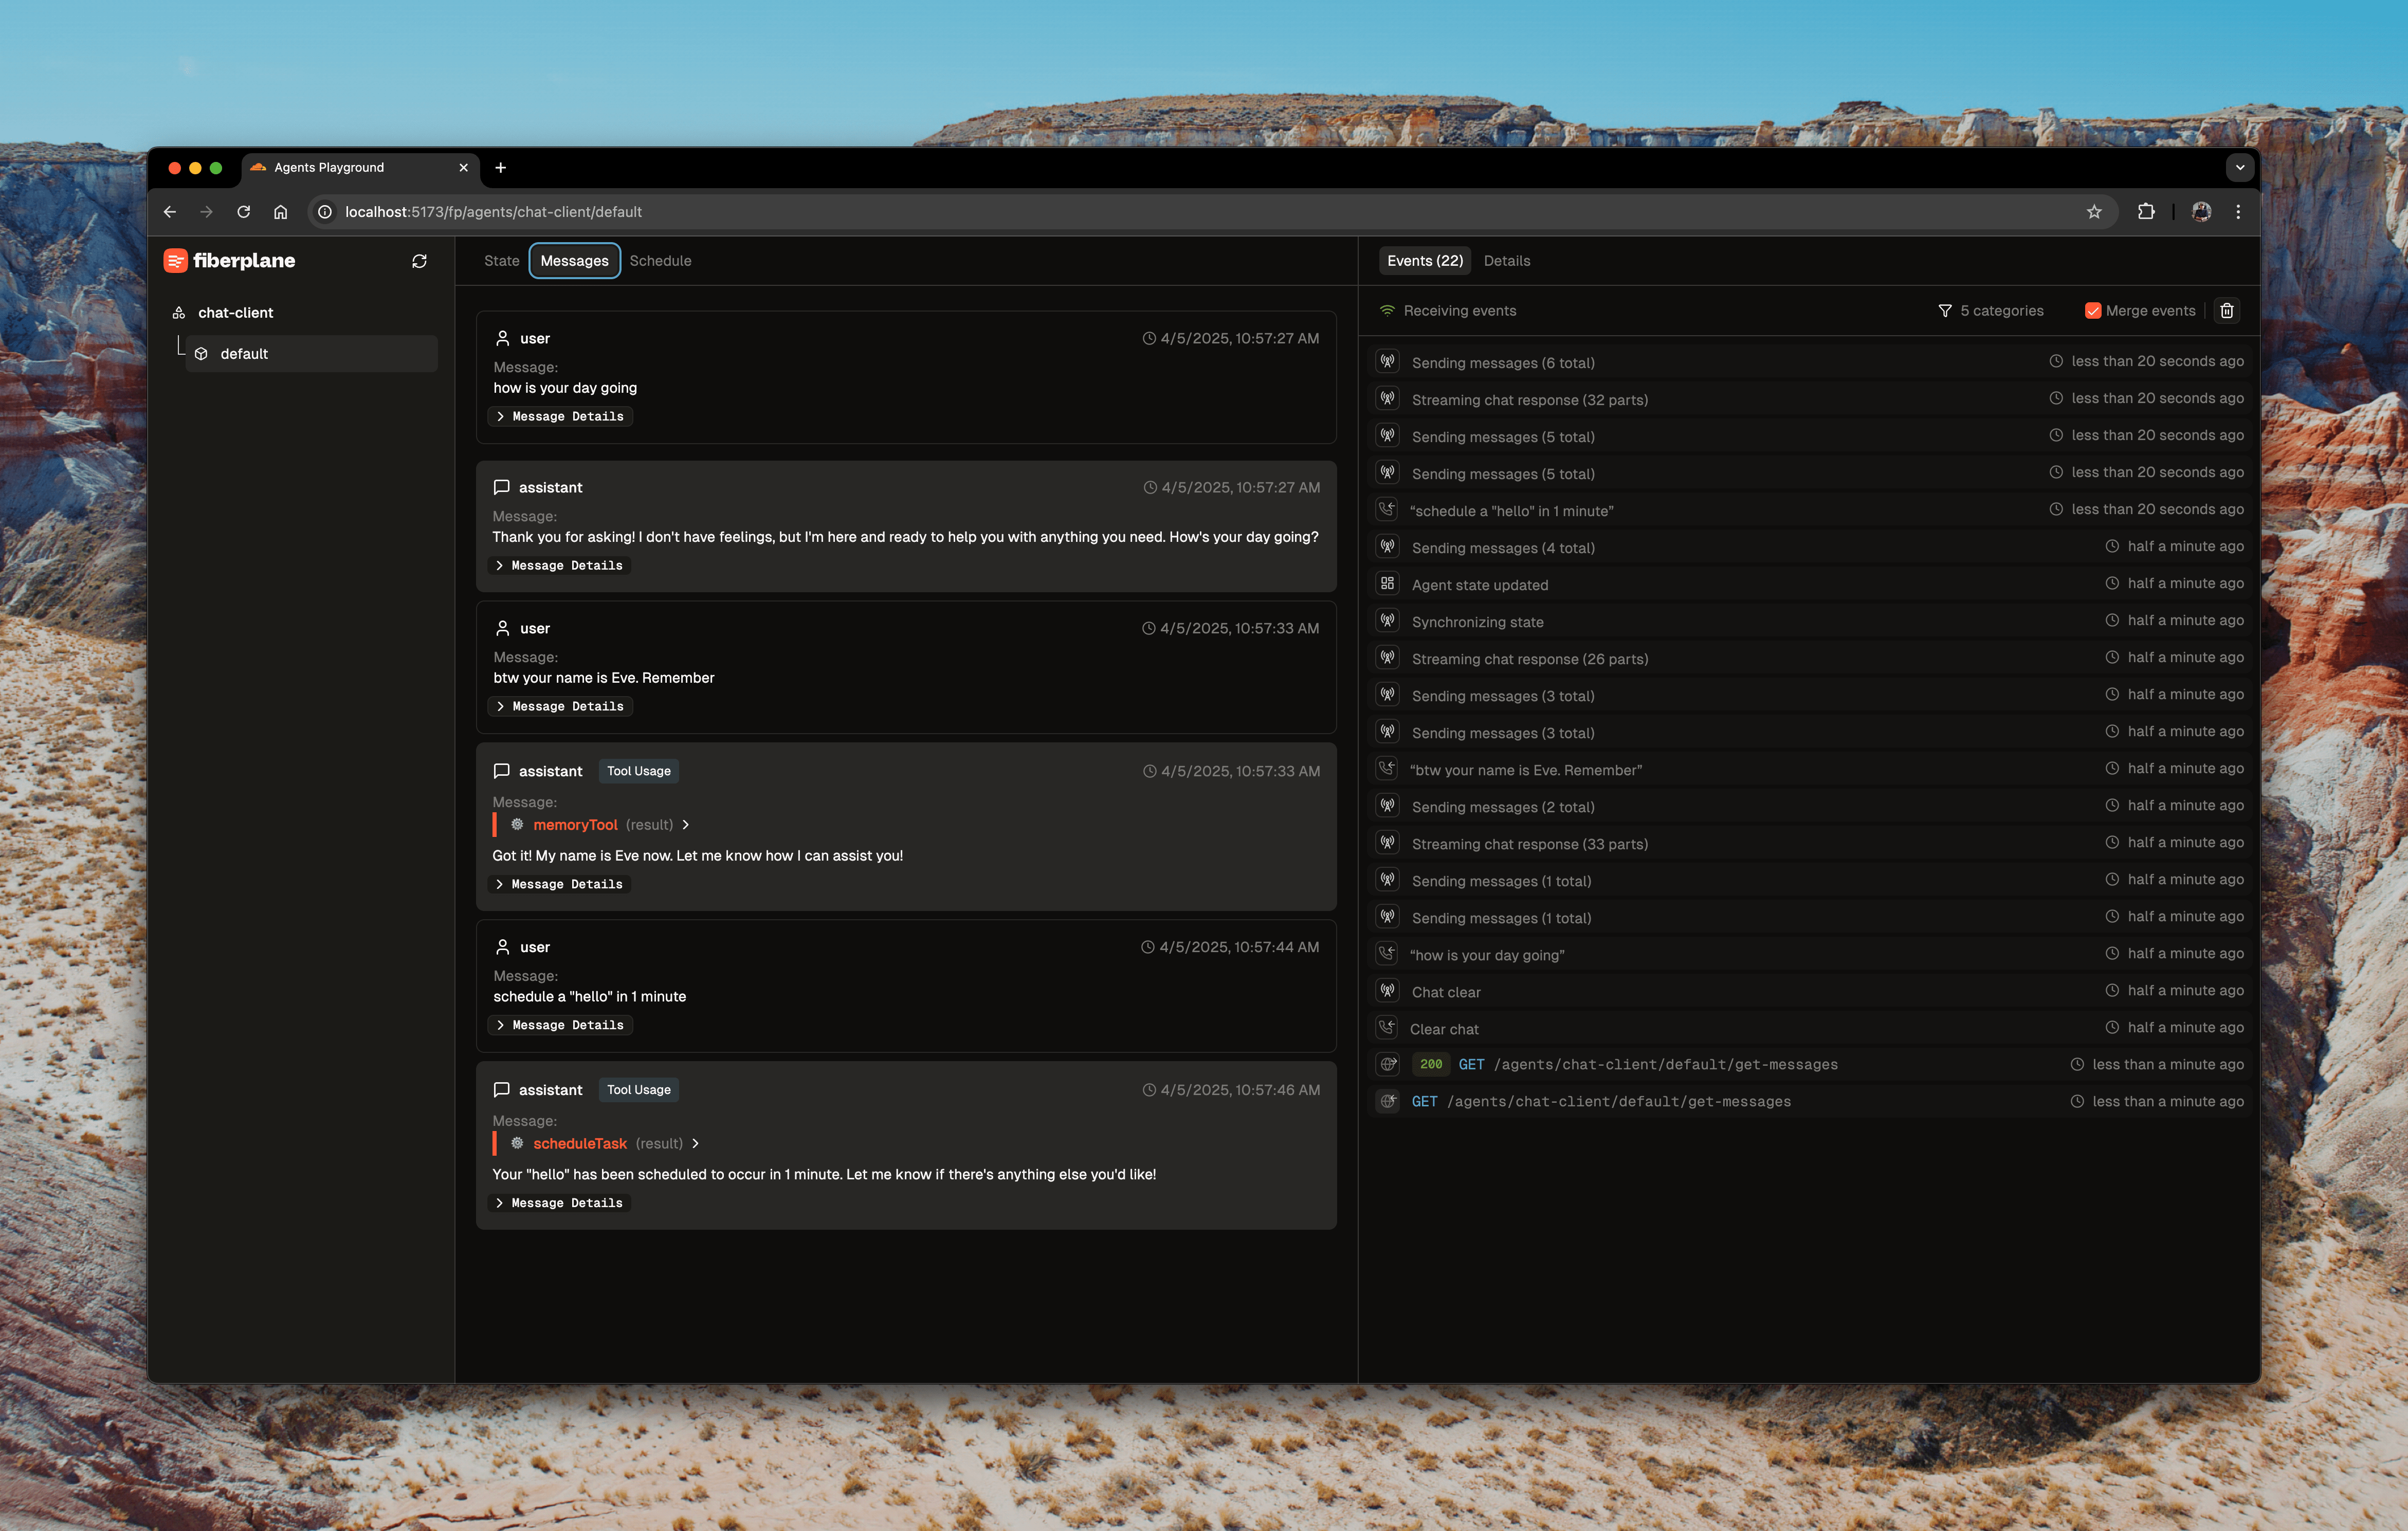Expand Message Details under 'btw your name is Eve'
Image resolution: width=2408 pixels, height=1531 pixels.
click(560, 707)
